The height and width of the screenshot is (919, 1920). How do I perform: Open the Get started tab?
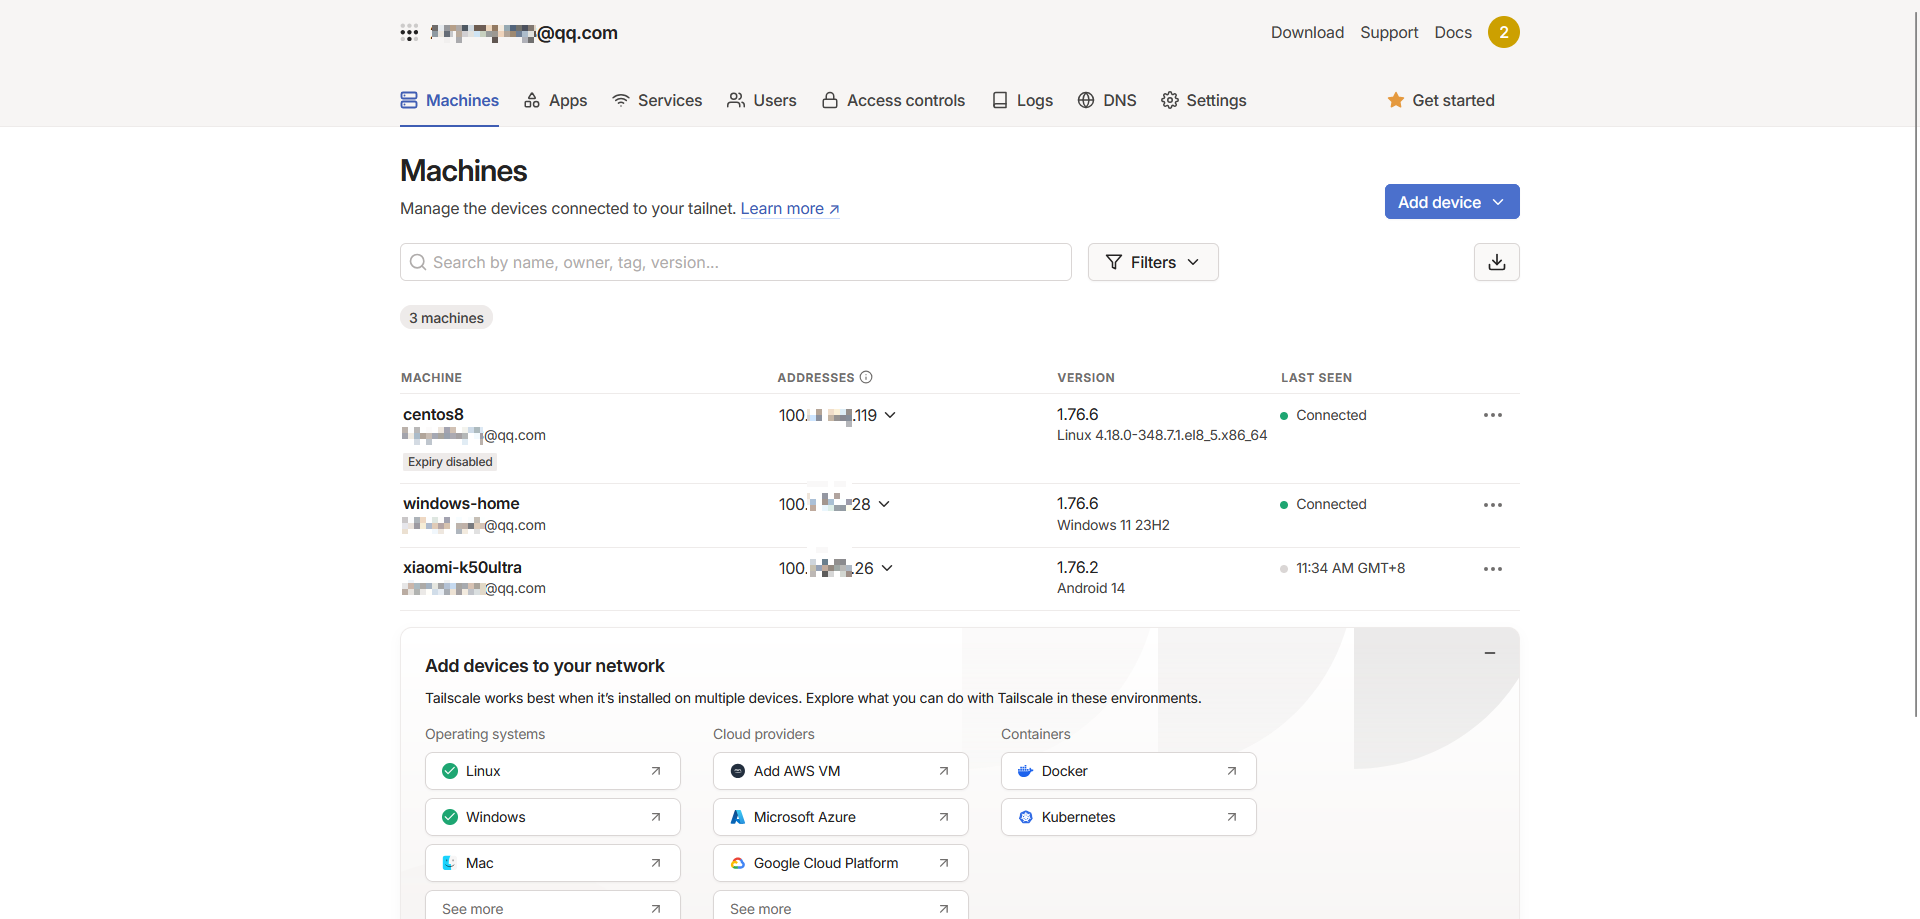pyautogui.click(x=1441, y=100)
